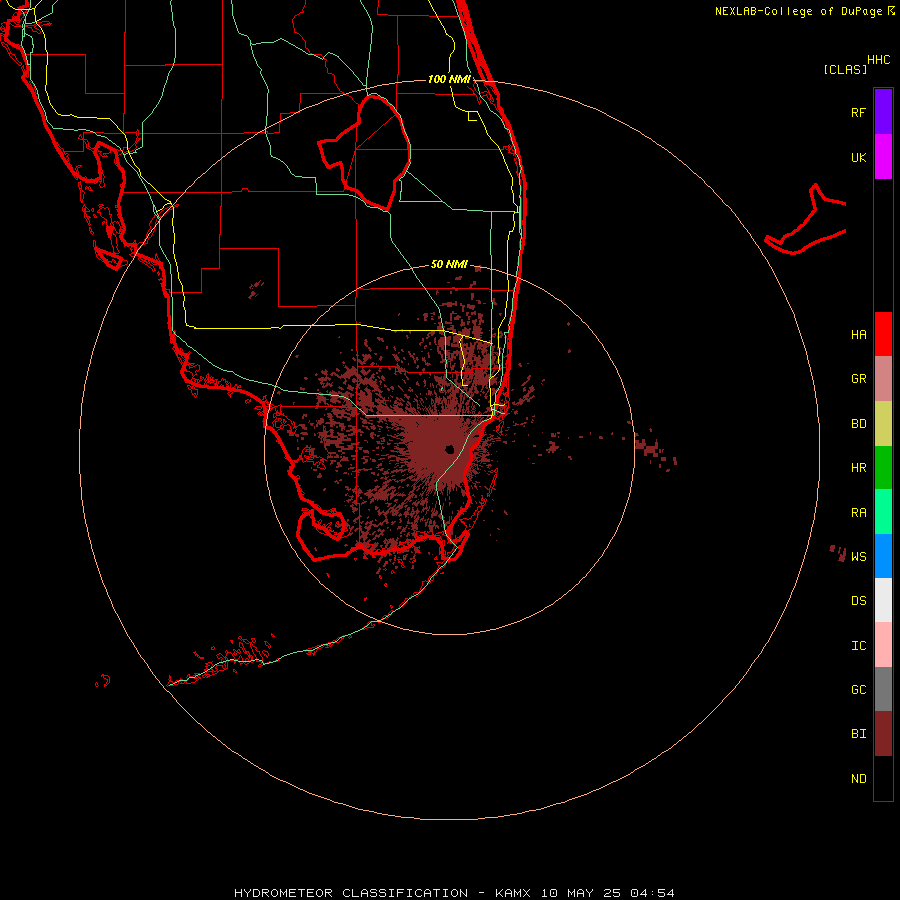This screenshot has width=900, height=900.
Task: Click the Hydrometeor Classification KAMX title caption
Action: pyautogui.click(x=454, y=893)
